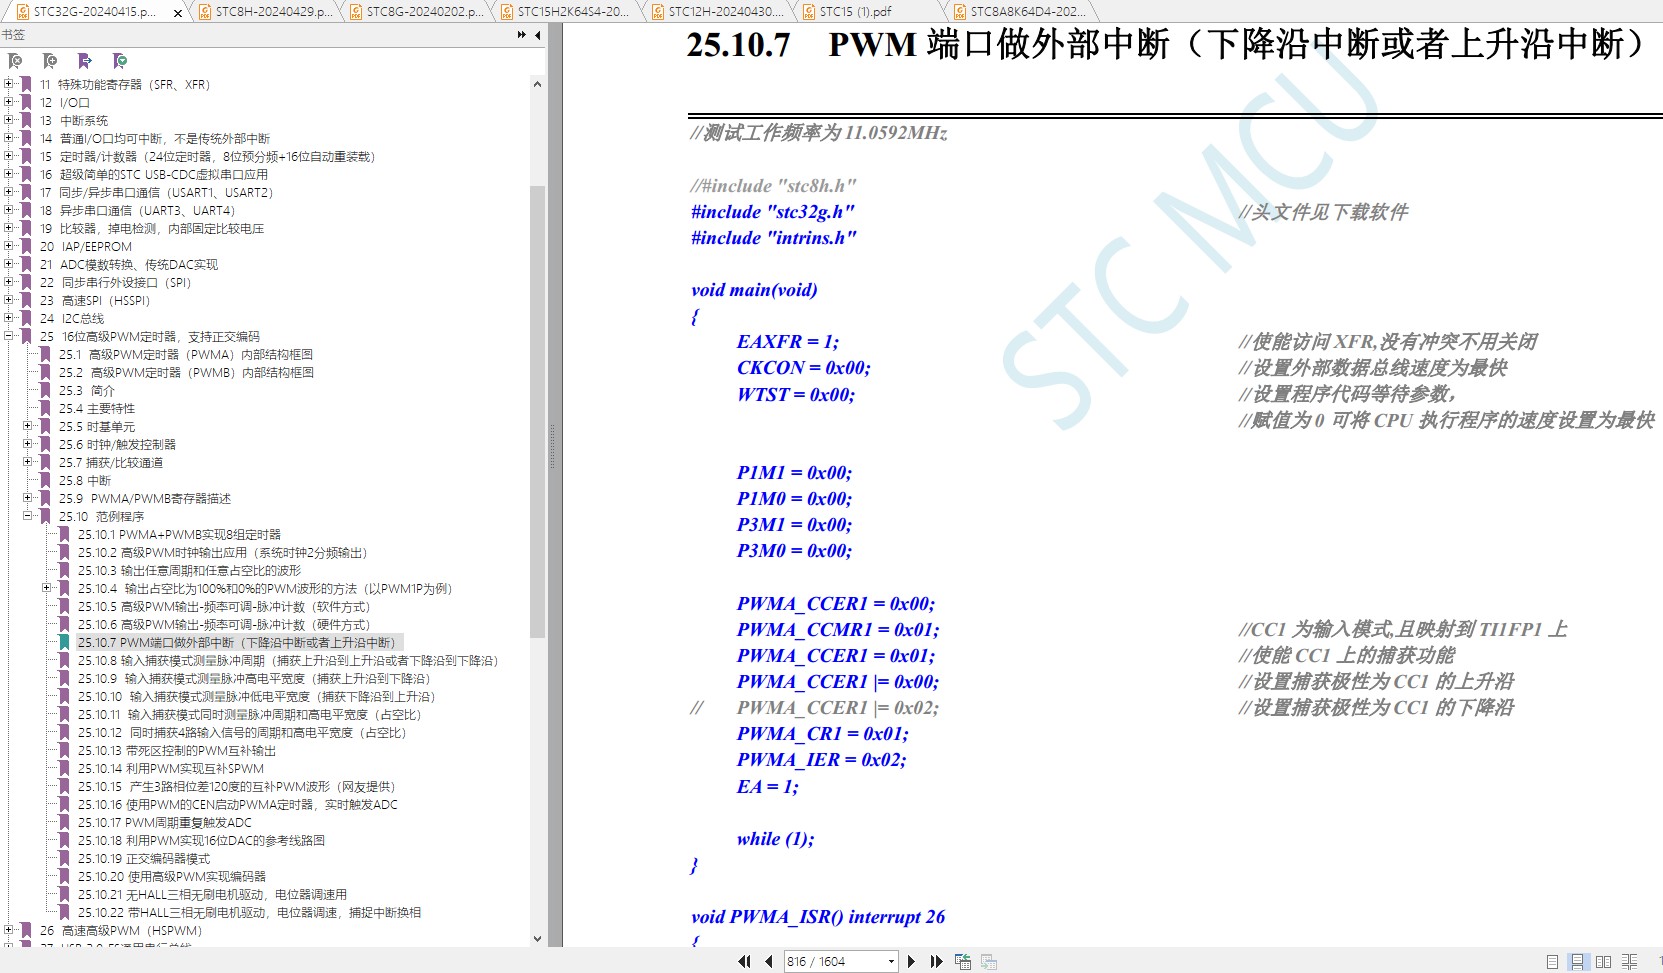This screenshot has height=973, width=1663.
Task: Open bookmark 20 IAP/EEPROM
Action: coord(86,246)
